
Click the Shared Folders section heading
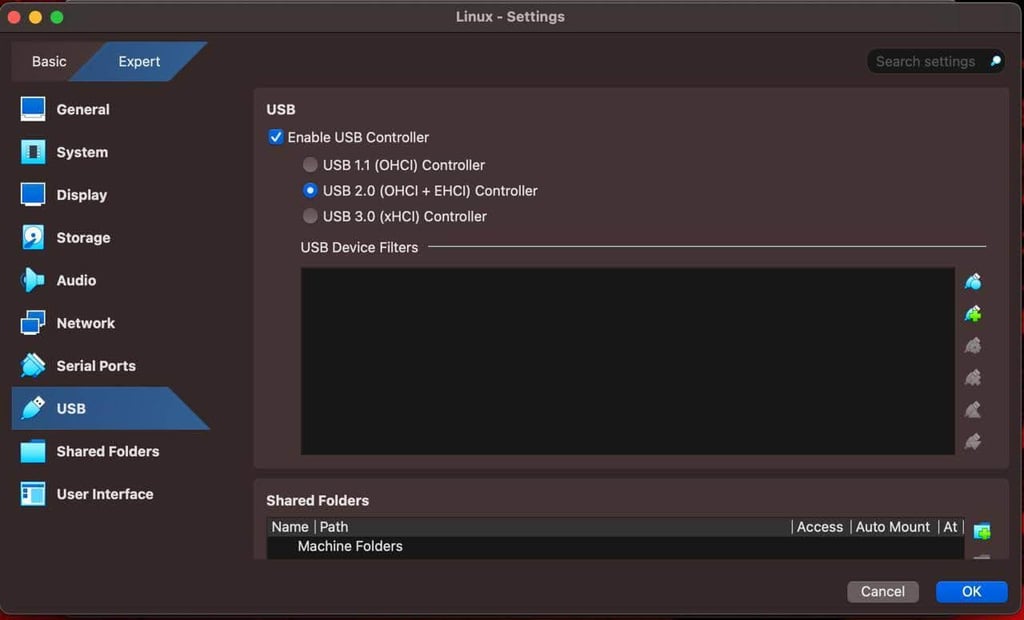tap(317, 500)
